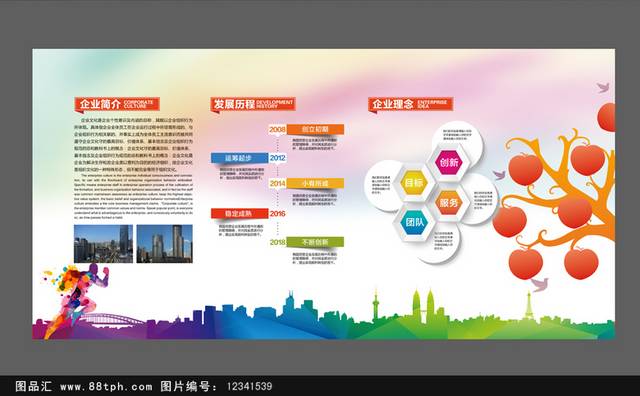Select the blue 团队 hexagon
Screen dimensions: 640x396
tap(414, 222)
